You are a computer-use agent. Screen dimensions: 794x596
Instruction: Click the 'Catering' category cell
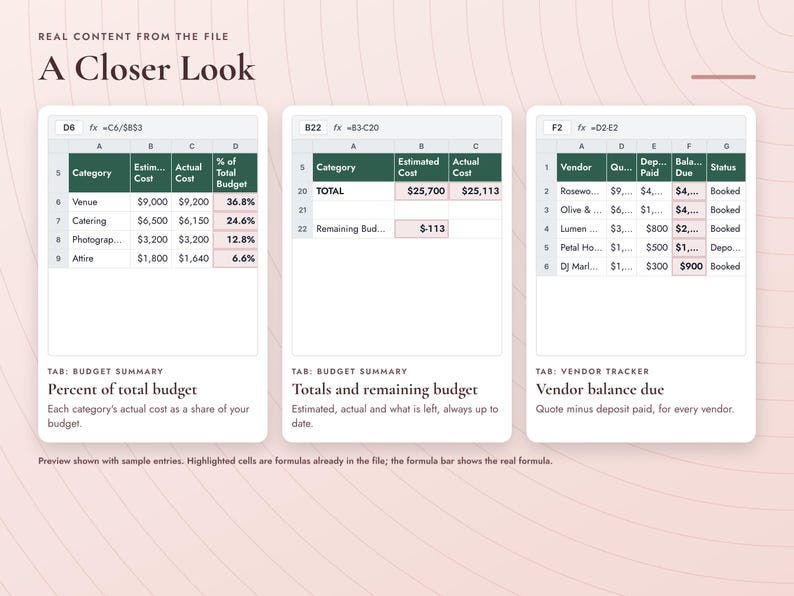(x=99, y=221)
